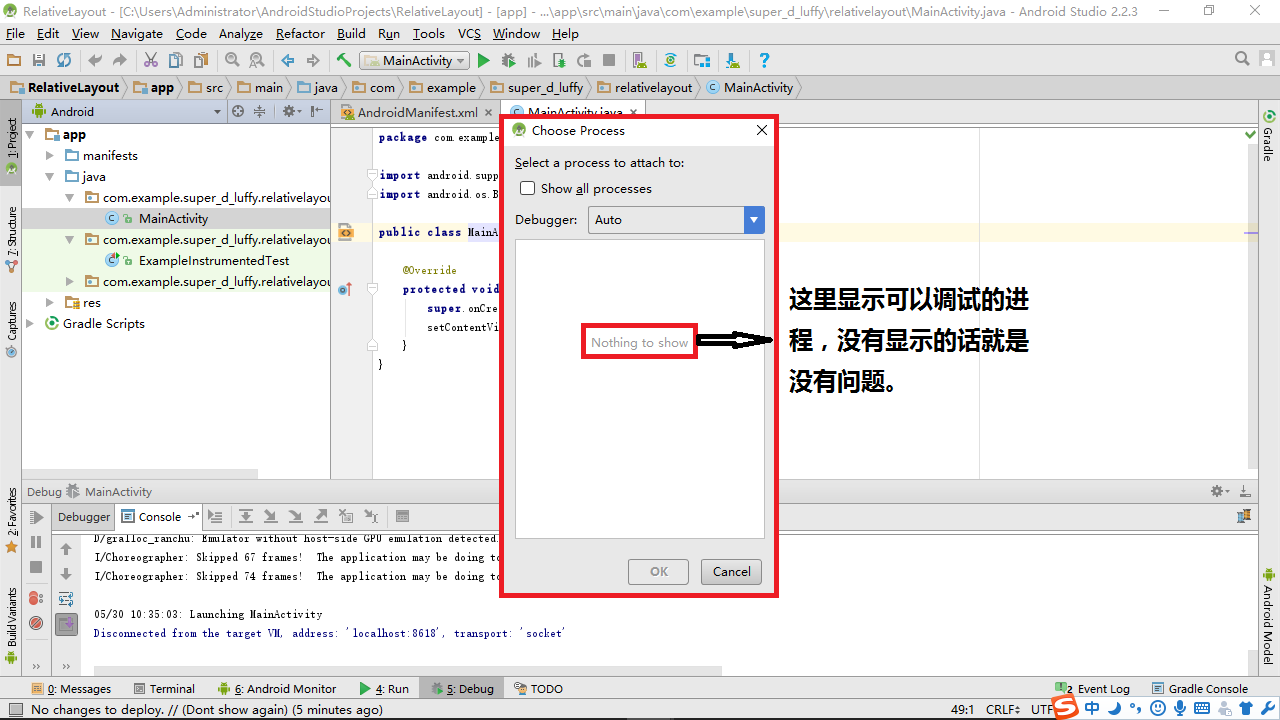Click the Back navigation arrow

pos(288,60)
